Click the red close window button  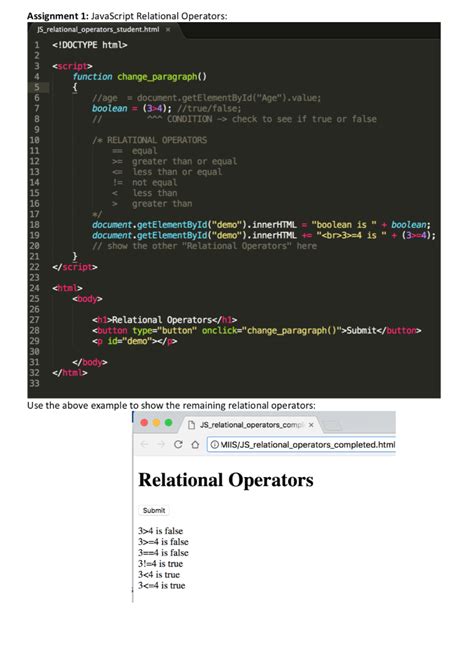point(144,422)
